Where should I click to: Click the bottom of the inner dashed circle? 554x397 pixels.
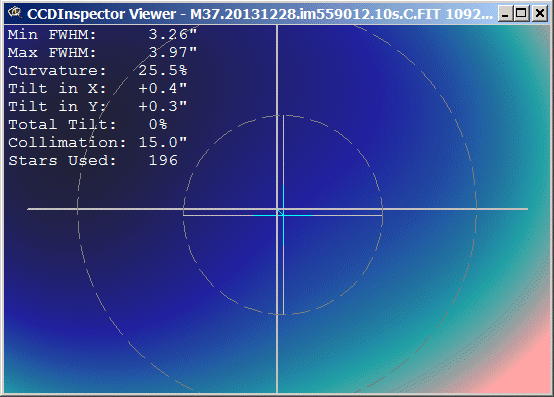tap(283, 314)
